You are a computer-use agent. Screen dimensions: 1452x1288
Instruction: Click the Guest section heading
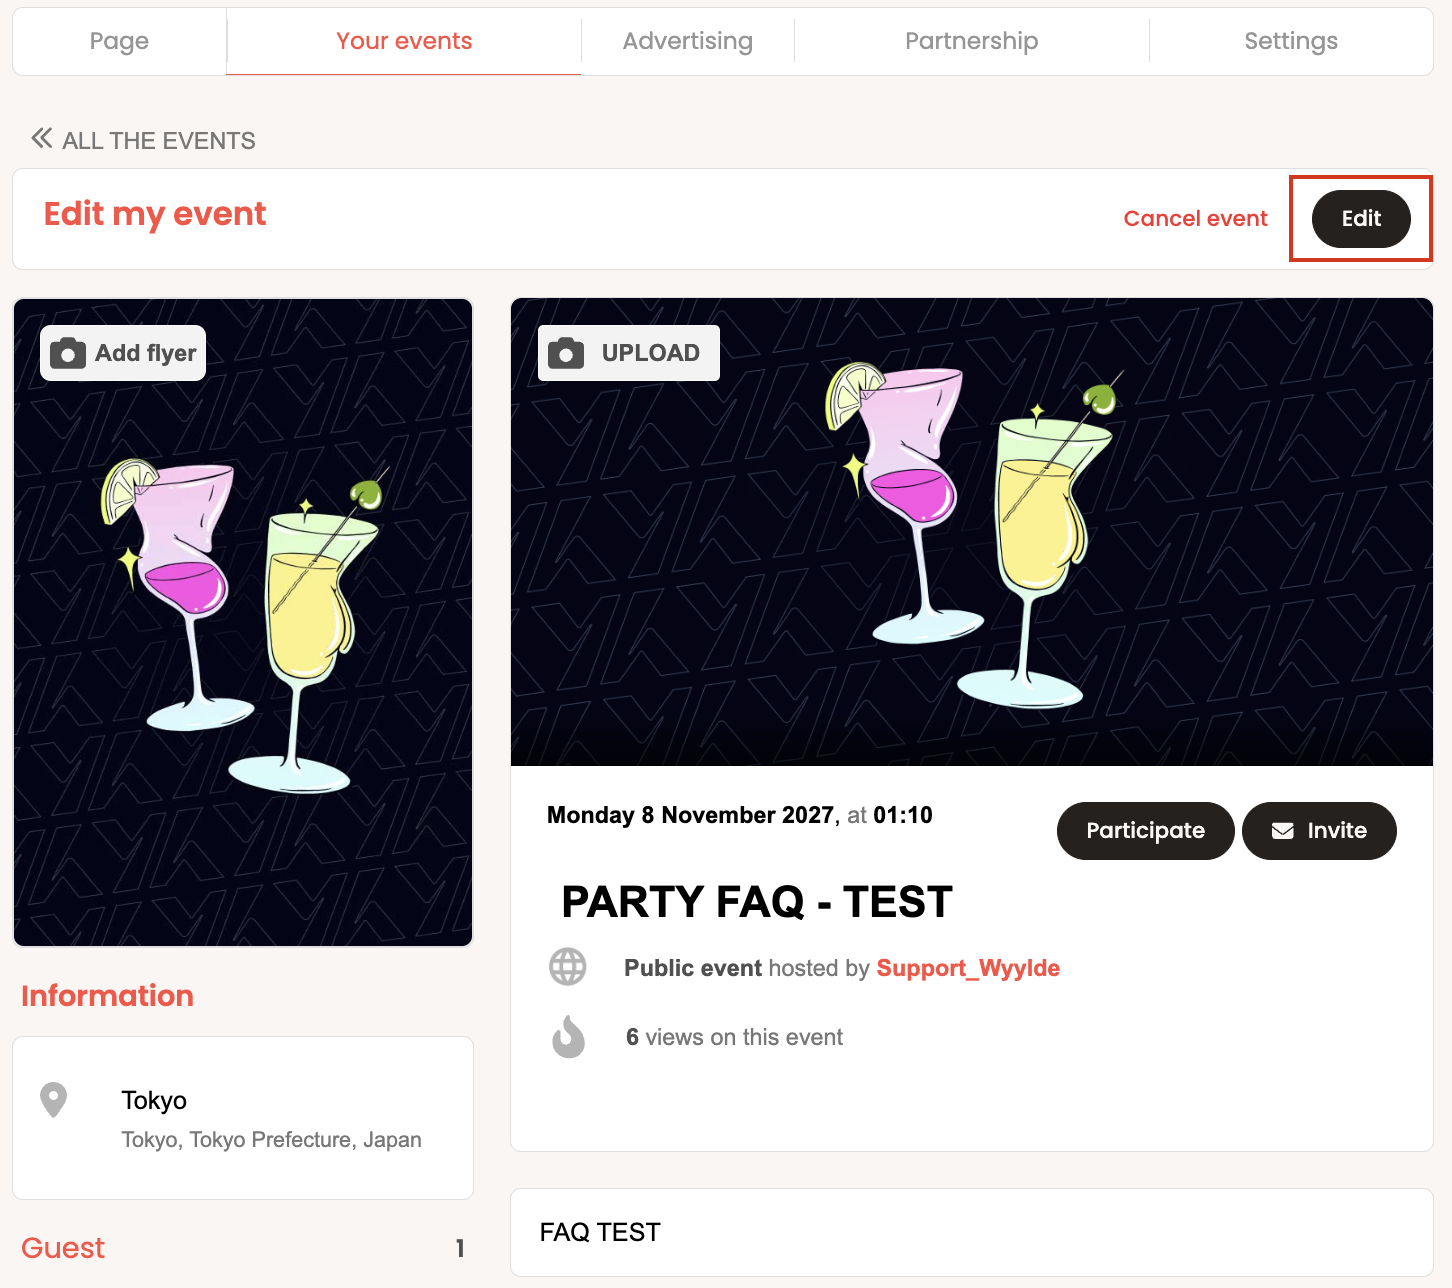(x=63, y=1248)
